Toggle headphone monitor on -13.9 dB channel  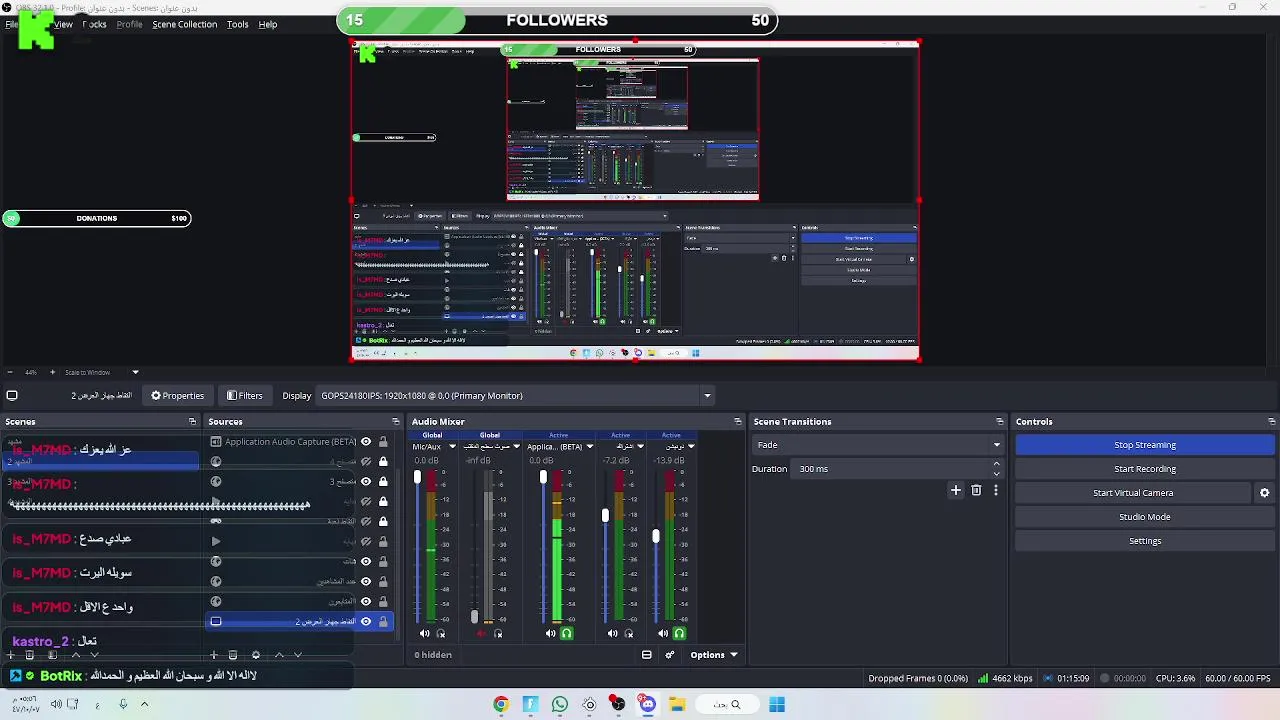(x=679, y=633)
